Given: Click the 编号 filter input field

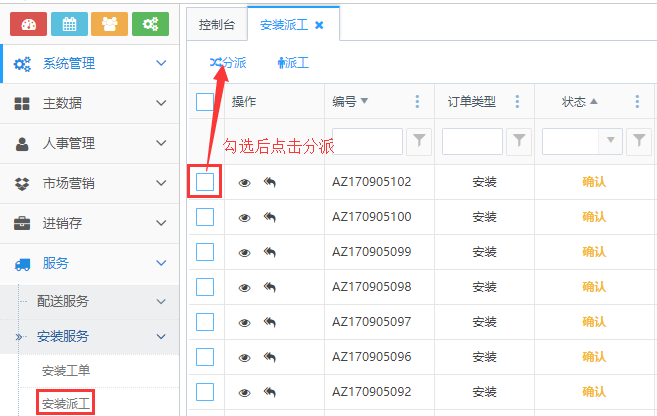Looking at the screenshot, I should tap(367, 143).
